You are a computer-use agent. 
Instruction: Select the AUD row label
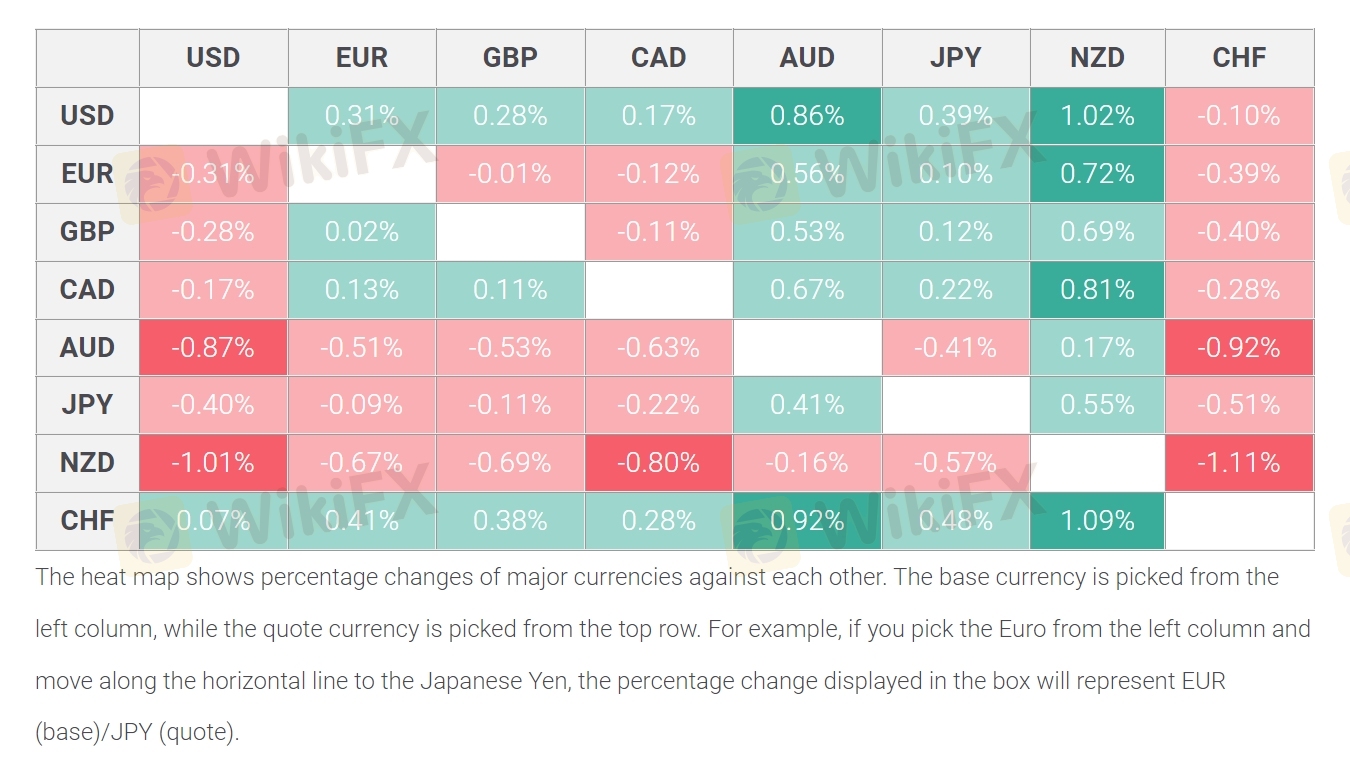(87, 347)
